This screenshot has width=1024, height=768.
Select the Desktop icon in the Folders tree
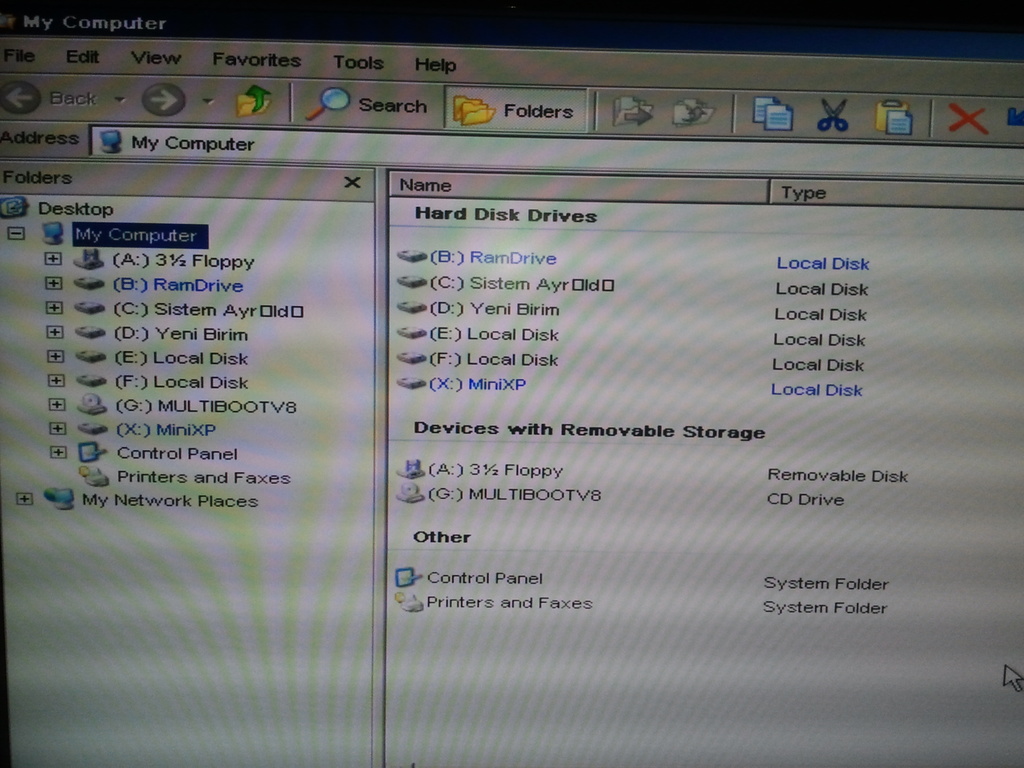coord(14,208)
